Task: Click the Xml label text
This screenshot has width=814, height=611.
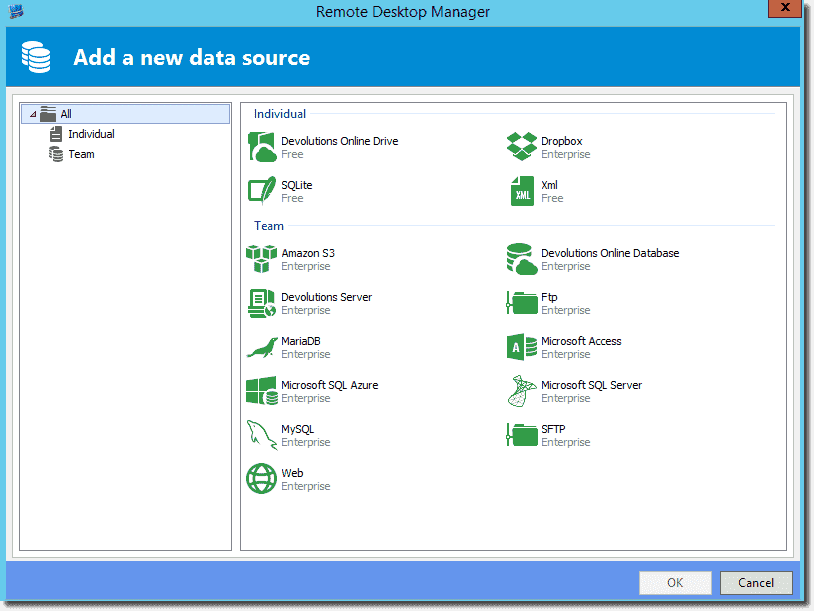Action: tap(549, 185)
